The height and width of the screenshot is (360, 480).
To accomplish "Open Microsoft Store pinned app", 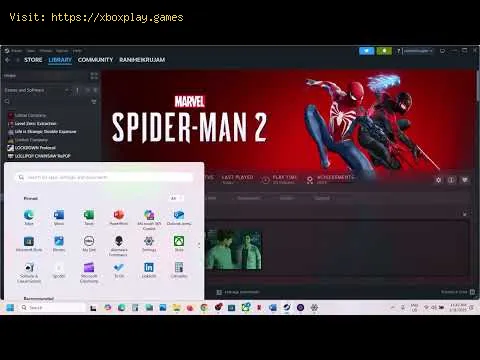I will [29, 244].
